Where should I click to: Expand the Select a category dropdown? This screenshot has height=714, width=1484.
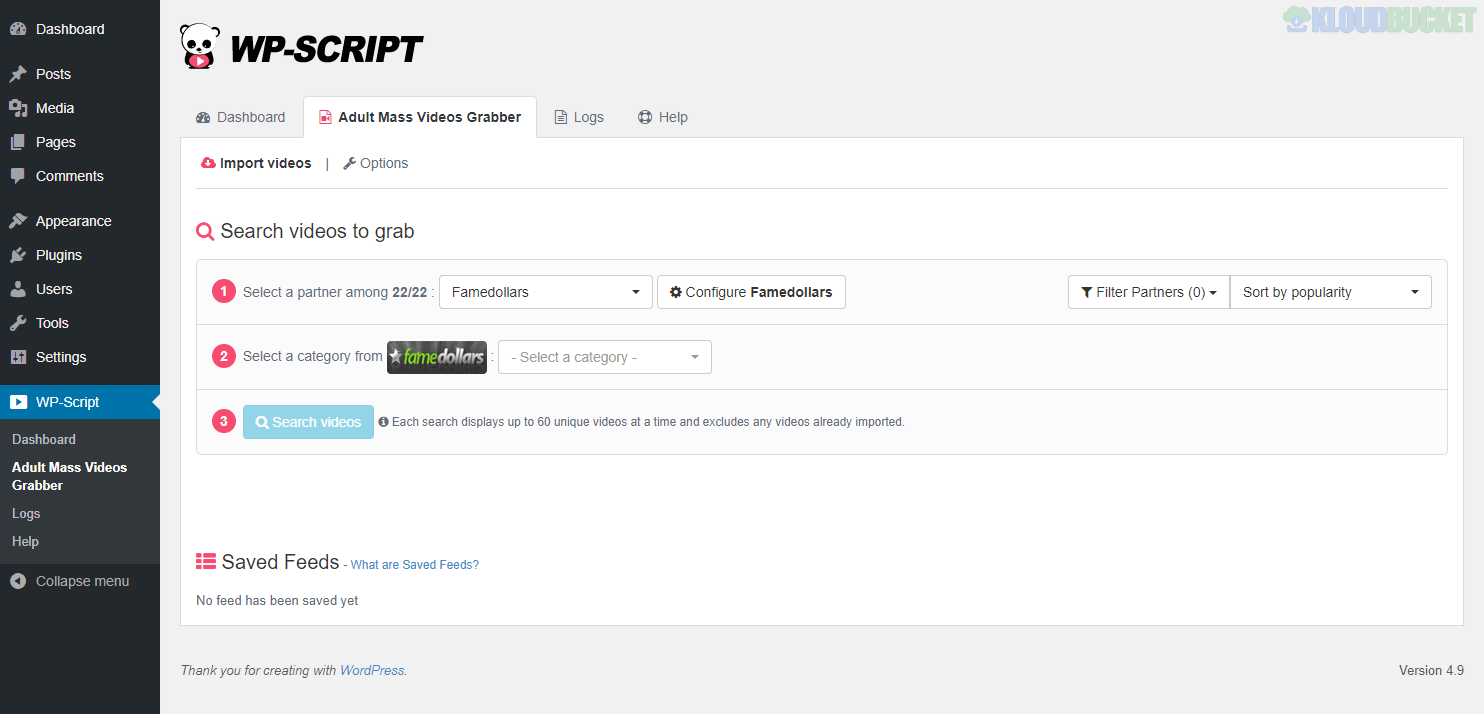pyautogui.click(x=604, y=357)
